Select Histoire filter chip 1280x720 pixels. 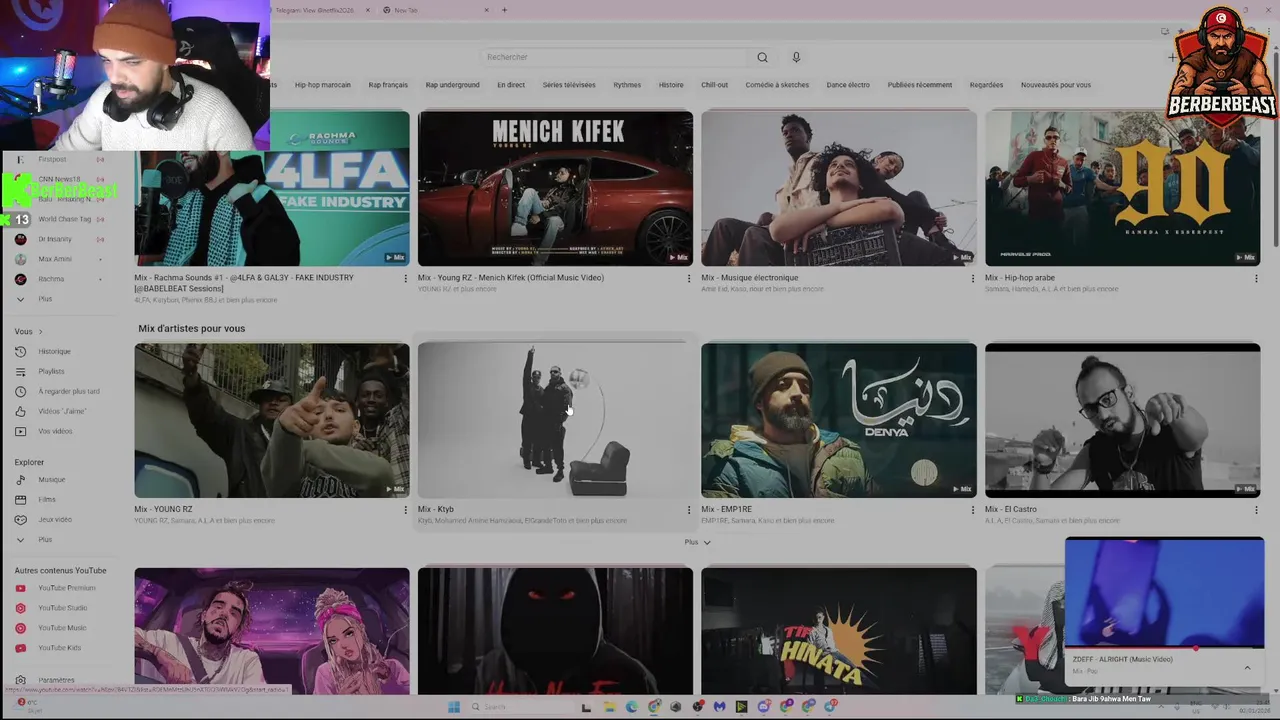(671, 85)
